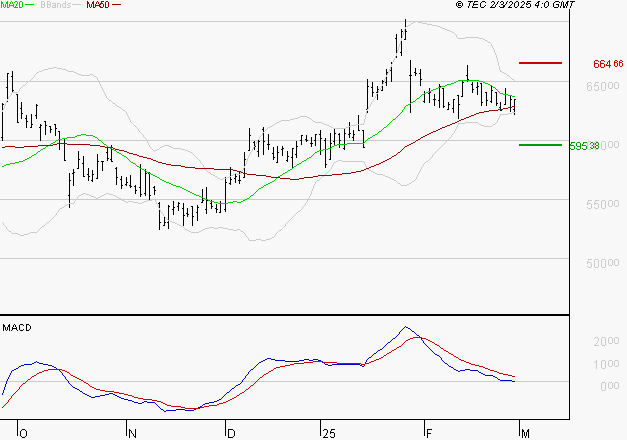Viewport: 627px width, 440px height.
Task: Click the green support line marker
Action: 540,145
